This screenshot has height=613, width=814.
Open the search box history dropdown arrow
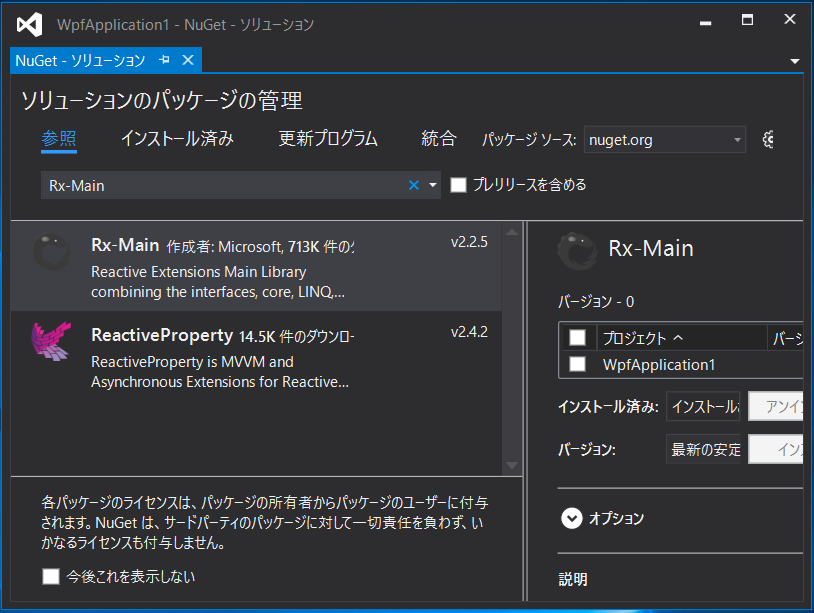coord(430,184)
